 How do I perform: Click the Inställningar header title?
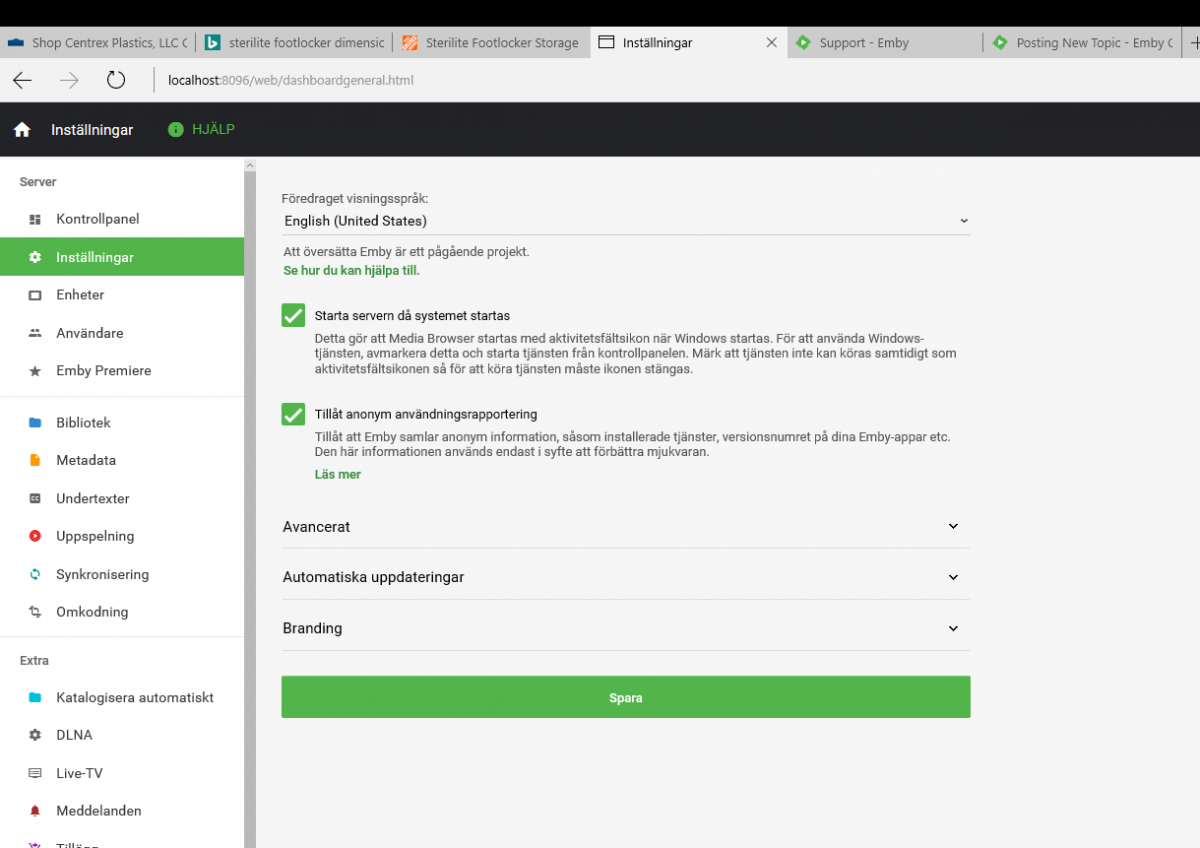coord(92,130)
